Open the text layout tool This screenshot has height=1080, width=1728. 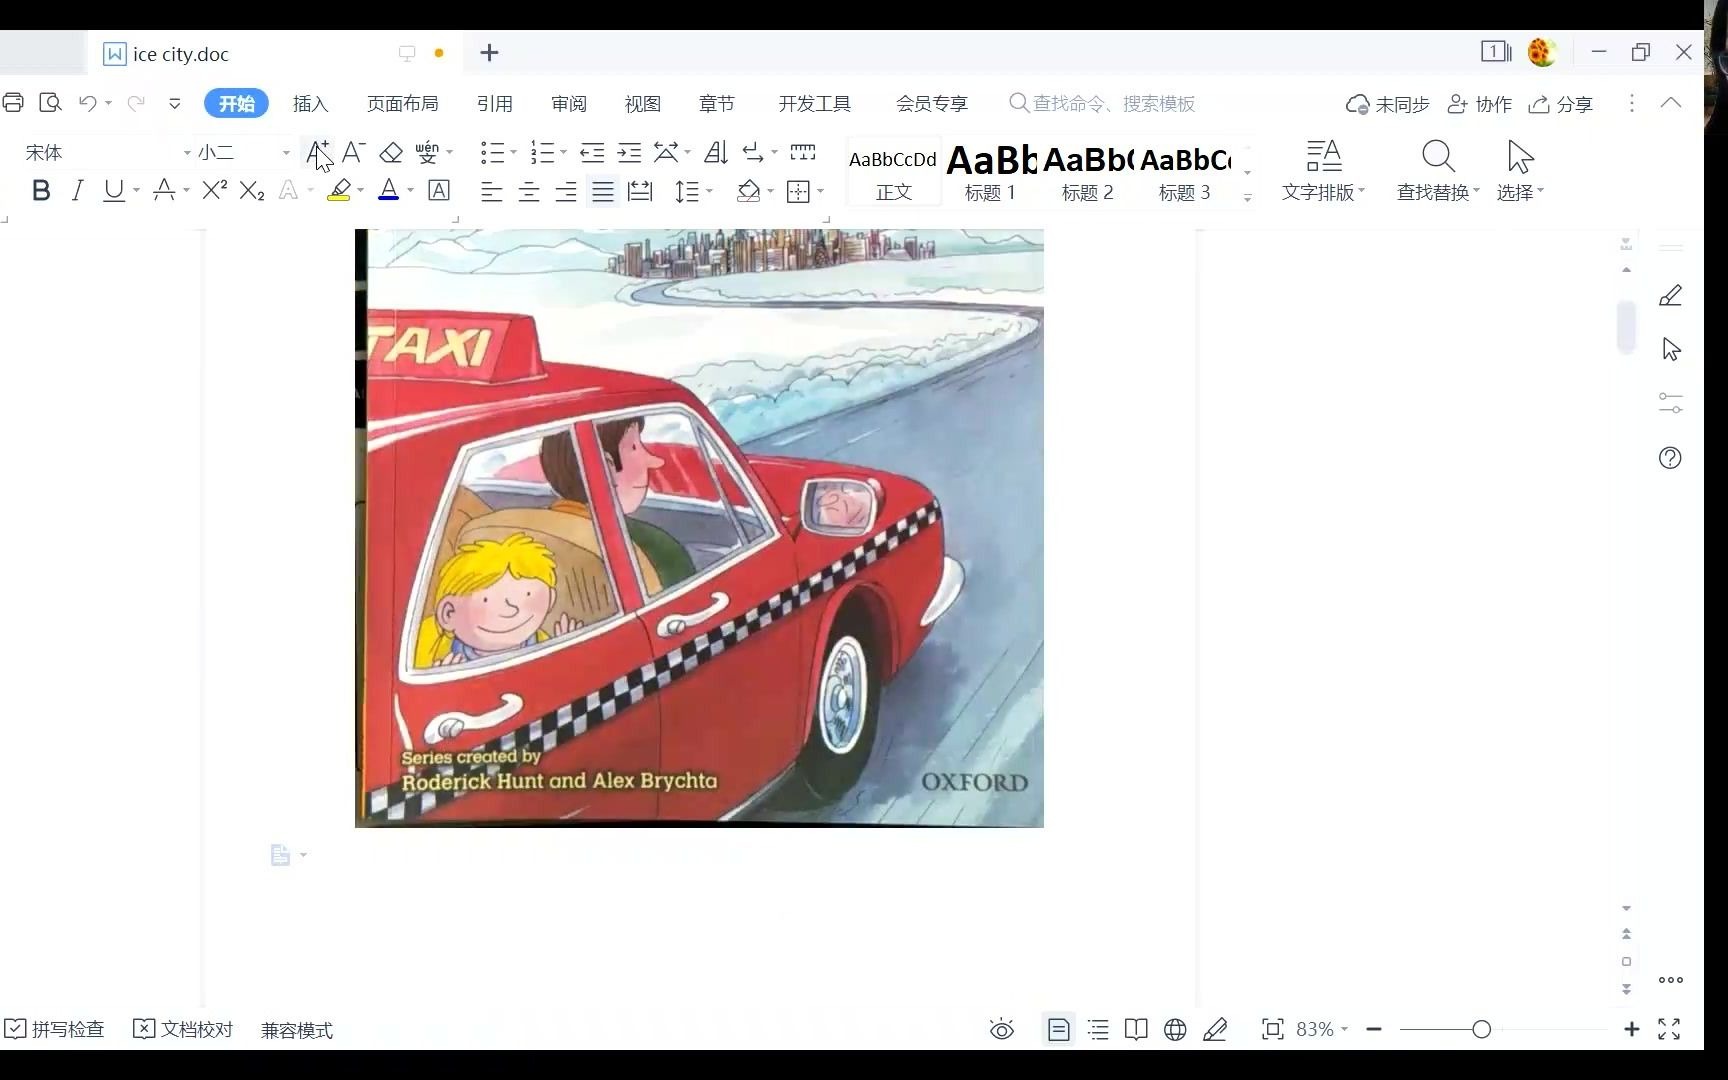[x=1323, y=170]
